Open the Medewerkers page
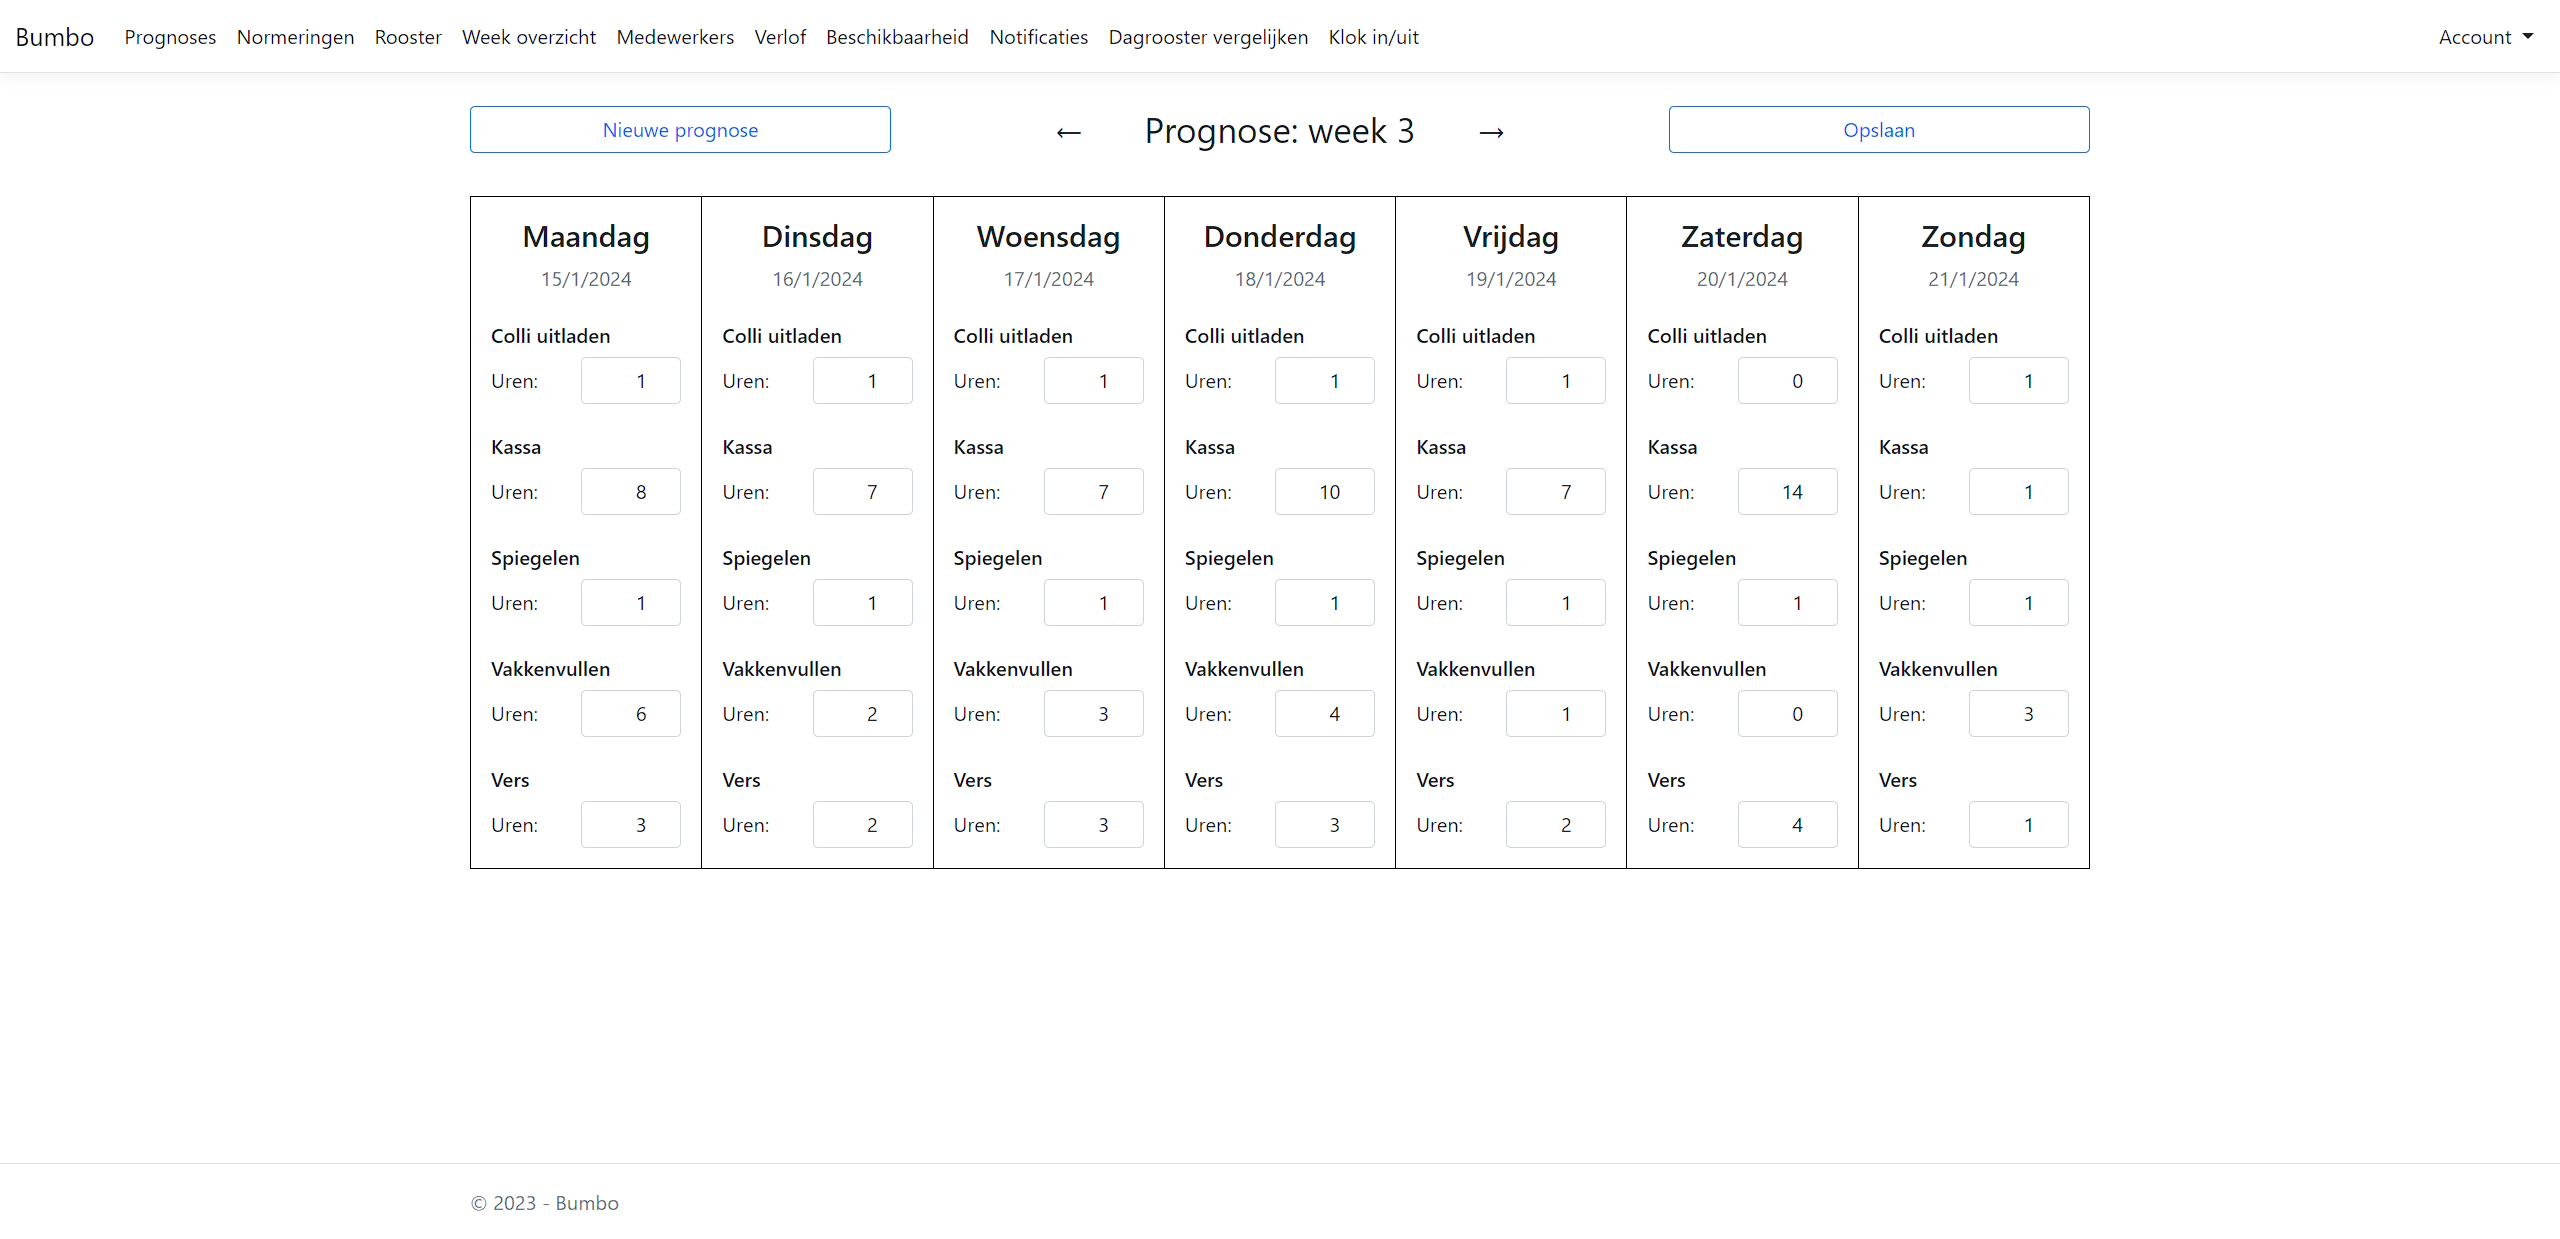The width and height of the screenshot is (2560, 1239). pyautogui.click(x=675, y=37)
